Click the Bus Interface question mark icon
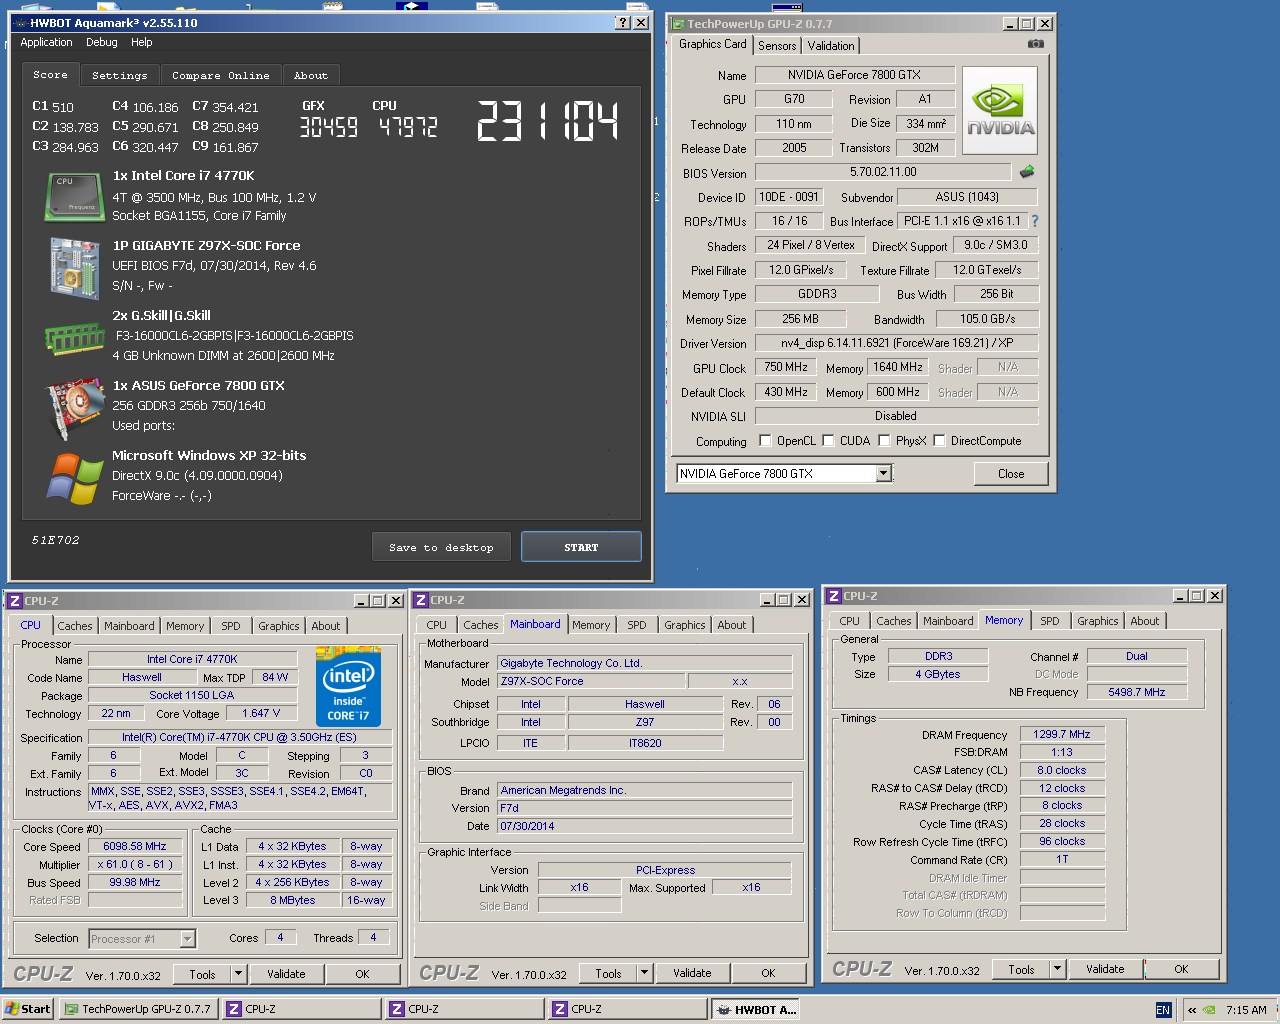The image size is (1280, 1024). [1035, 221]
